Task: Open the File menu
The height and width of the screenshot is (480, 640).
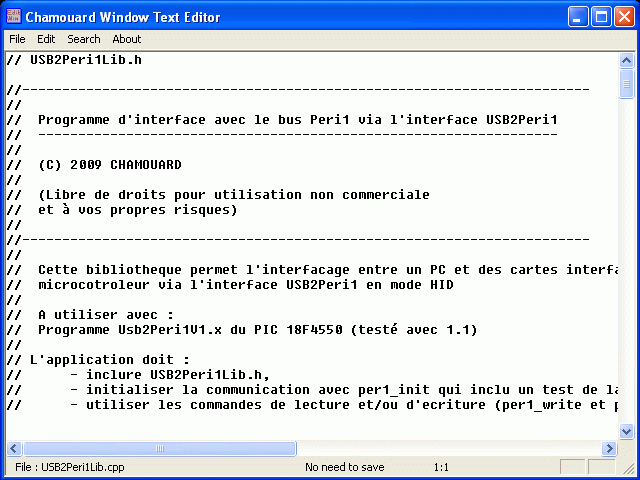Action: [18, 39]
